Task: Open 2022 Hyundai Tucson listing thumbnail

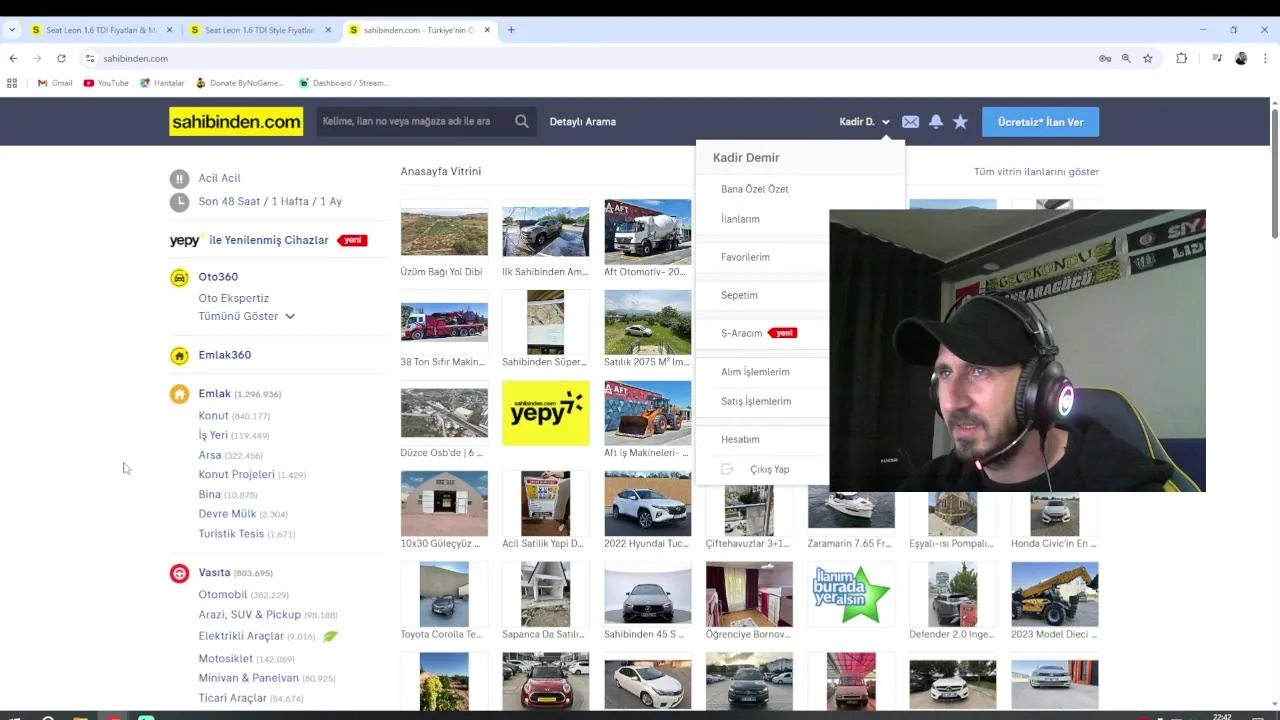Action: tap(647, 504)
